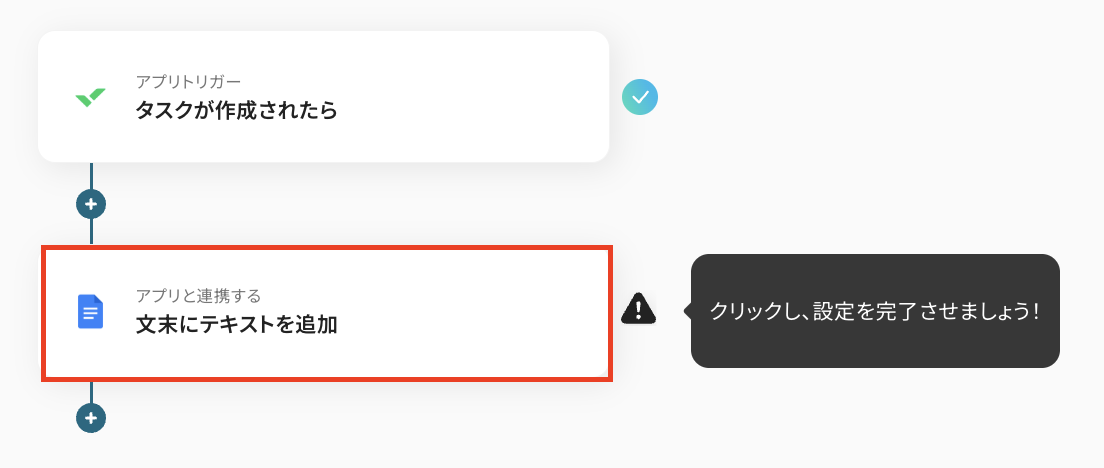This screenshot has height=468, width=1104.
Task: Click the connector line below the Docs action card
Action: [x=91, y=392]
